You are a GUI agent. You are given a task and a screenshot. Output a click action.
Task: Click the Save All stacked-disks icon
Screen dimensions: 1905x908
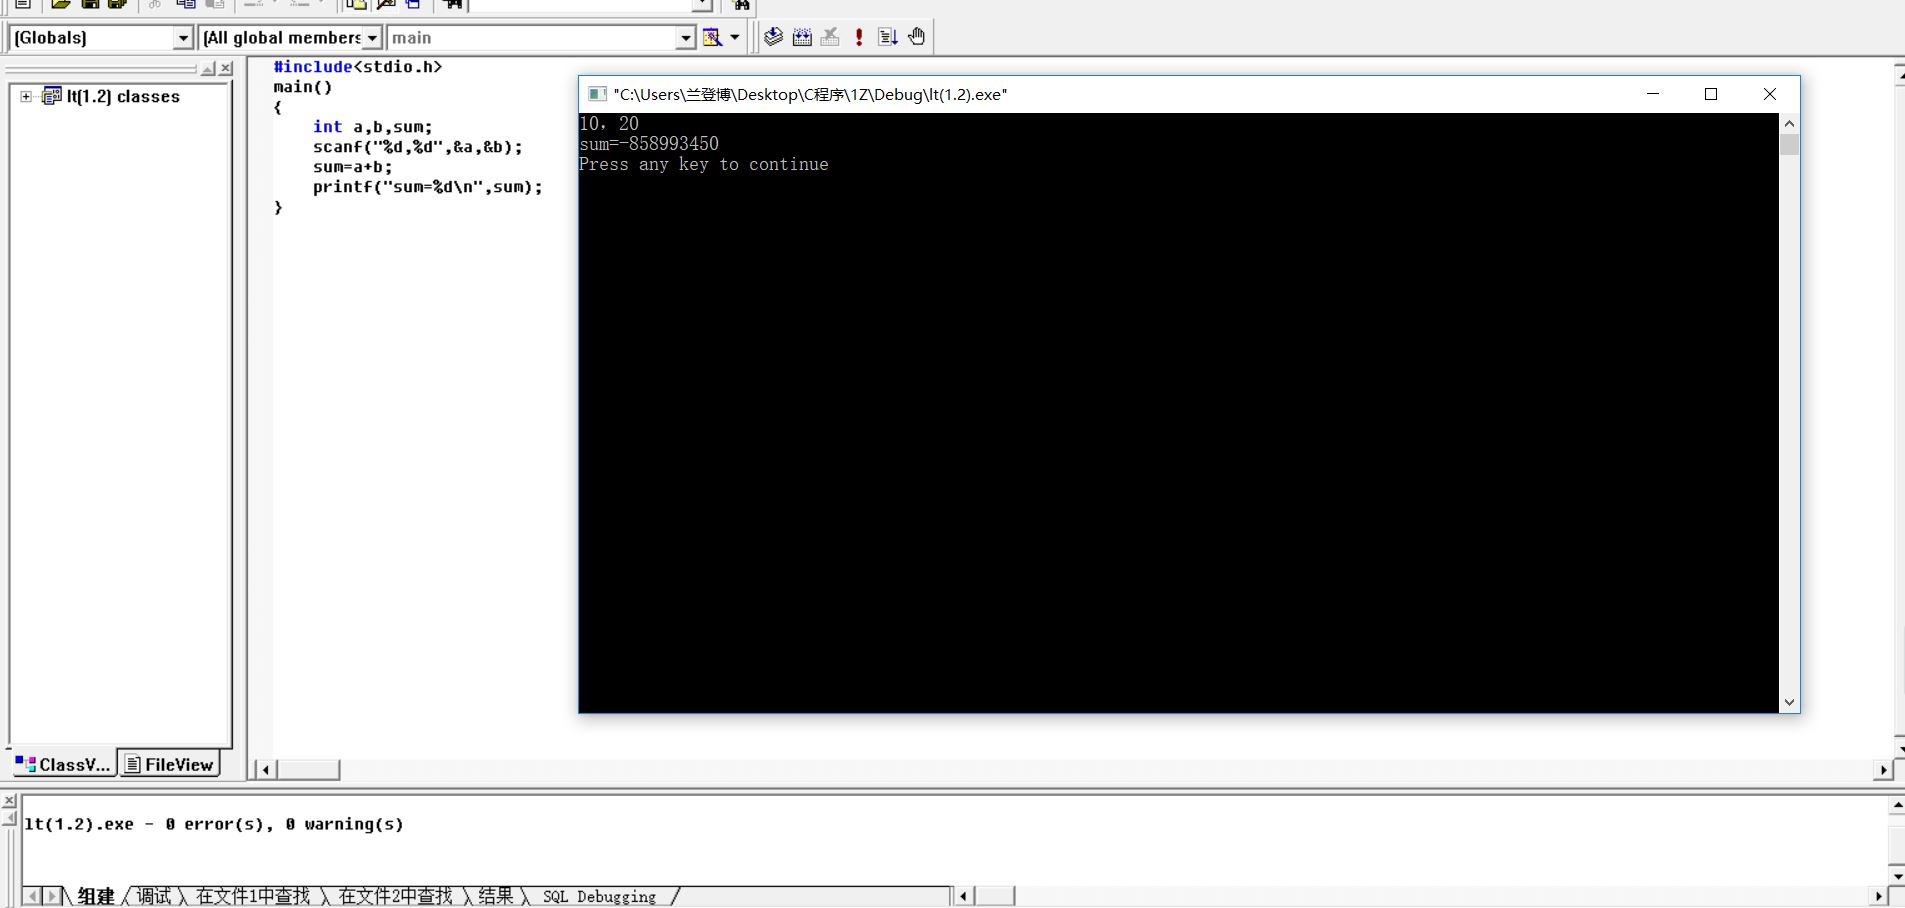[117, 4]
